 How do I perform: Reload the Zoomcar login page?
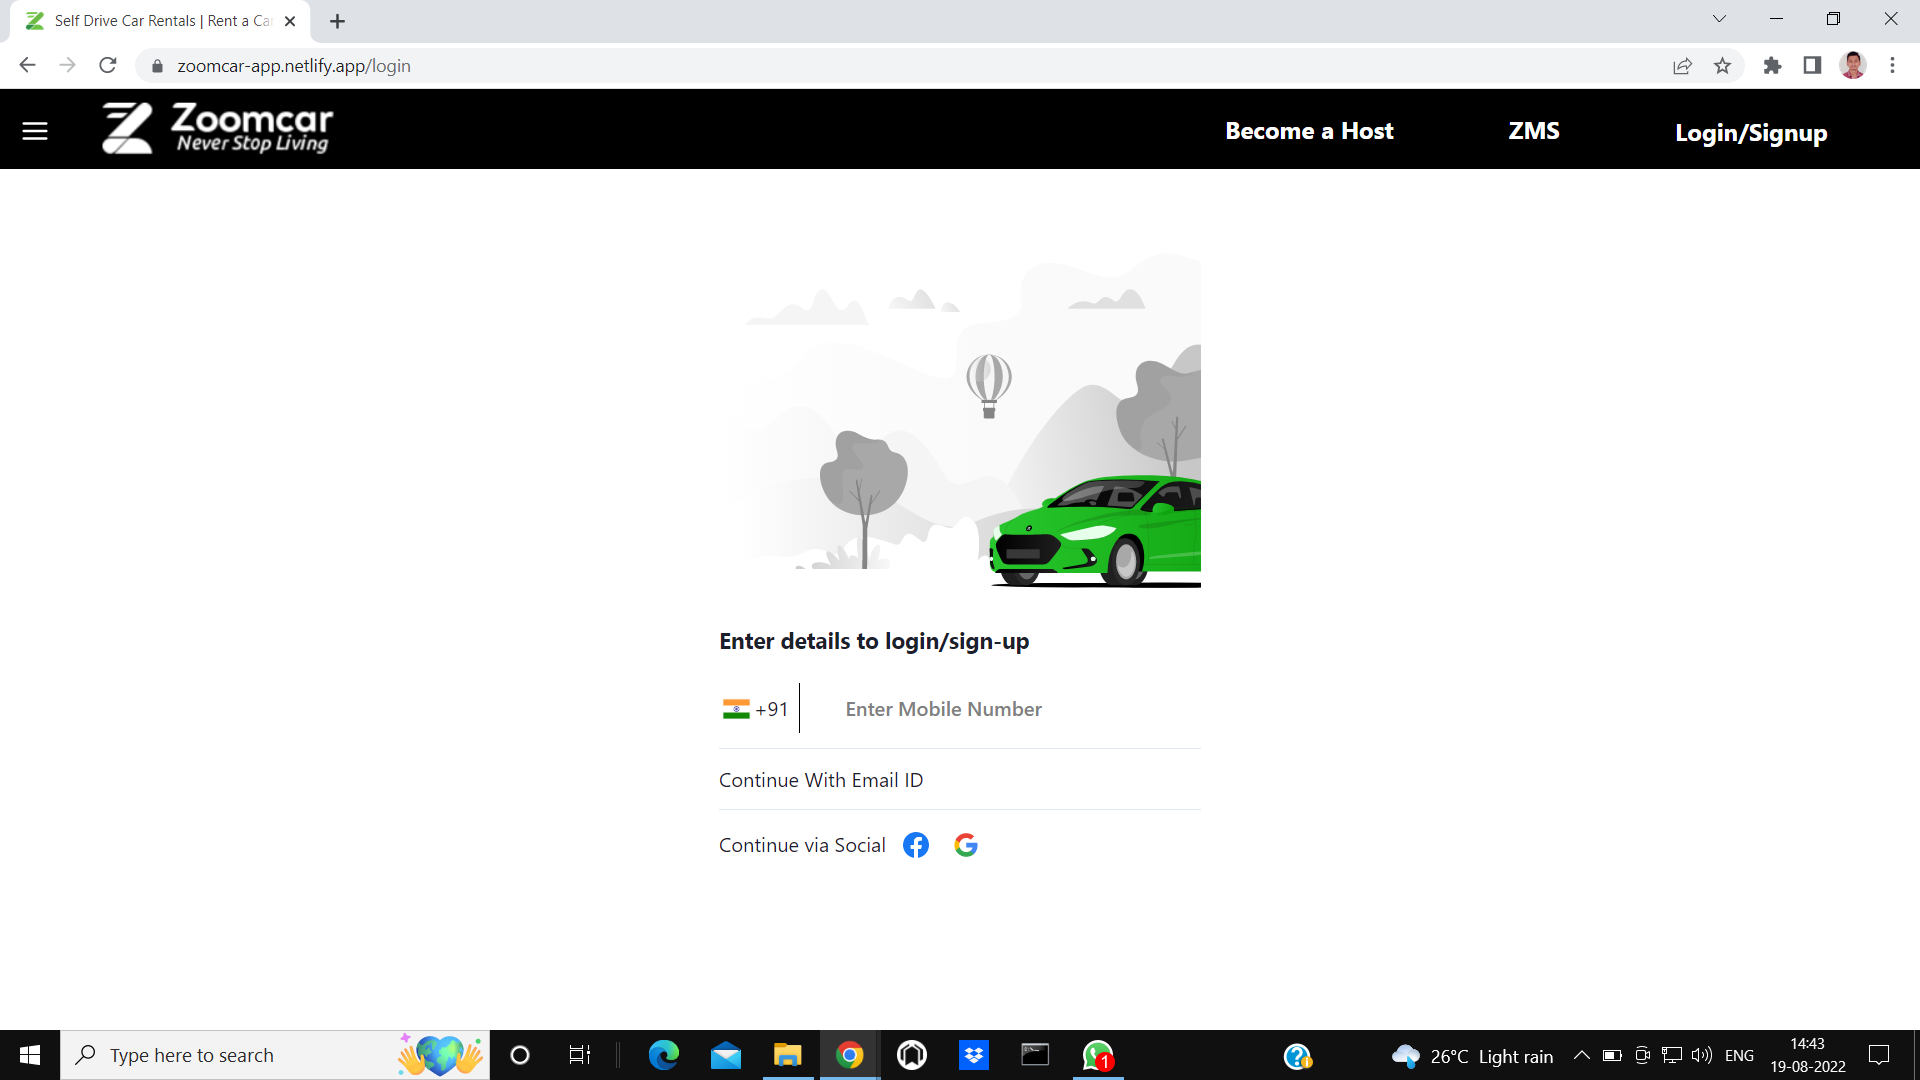click(108, 65)
